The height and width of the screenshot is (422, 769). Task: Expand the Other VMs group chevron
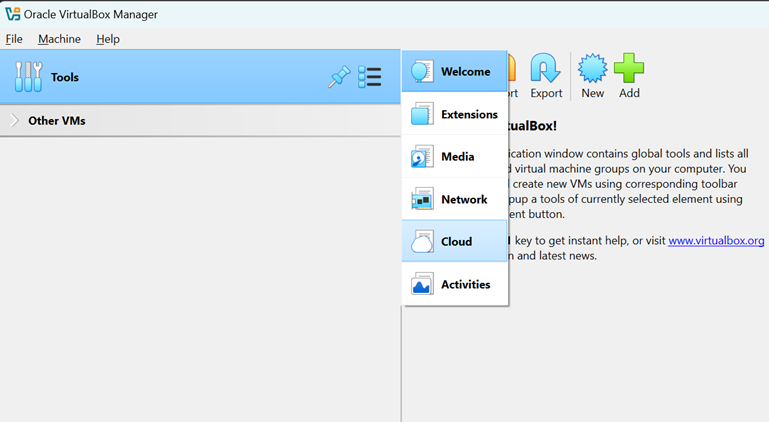tap(15, 120)
